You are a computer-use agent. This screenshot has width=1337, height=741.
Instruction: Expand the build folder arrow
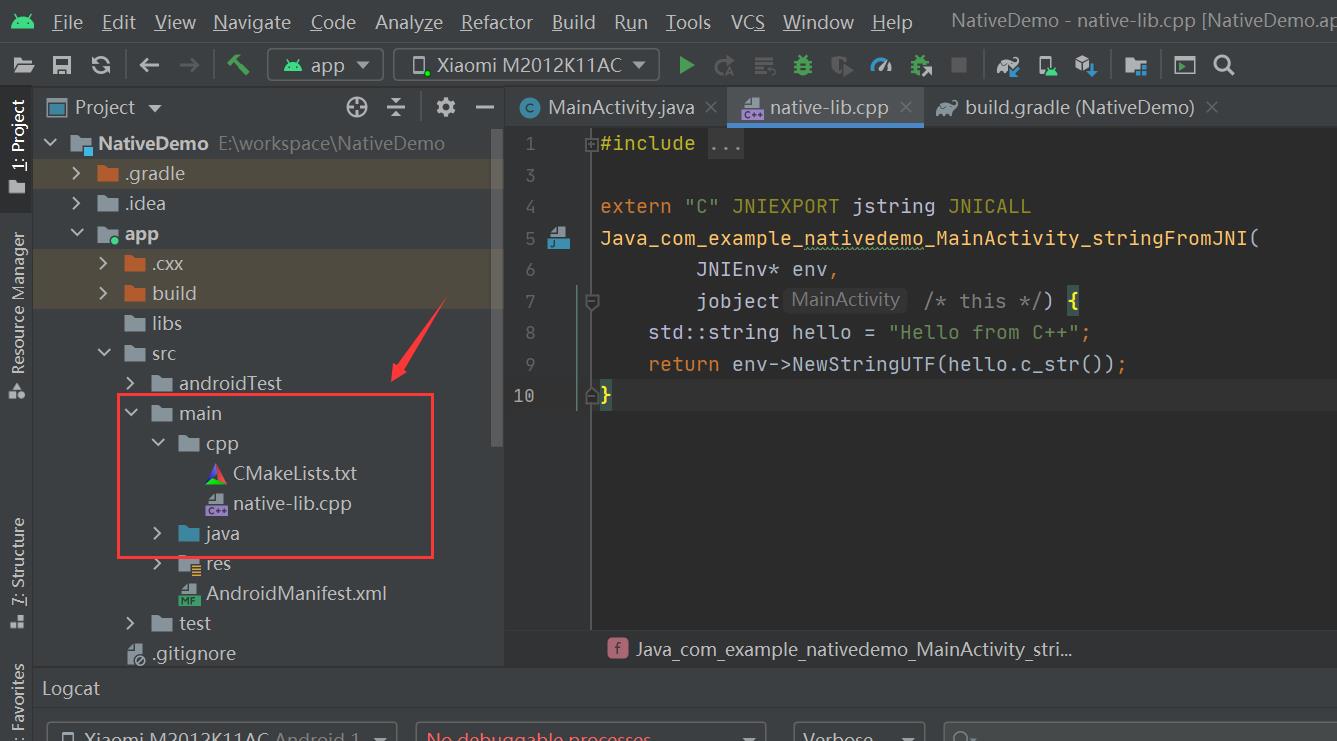click(104, 293)
